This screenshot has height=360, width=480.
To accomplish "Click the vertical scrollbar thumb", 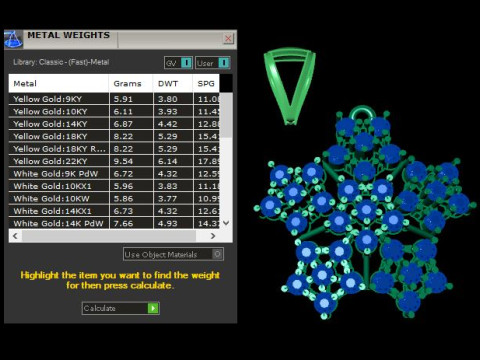I will [x=226, y=115].
